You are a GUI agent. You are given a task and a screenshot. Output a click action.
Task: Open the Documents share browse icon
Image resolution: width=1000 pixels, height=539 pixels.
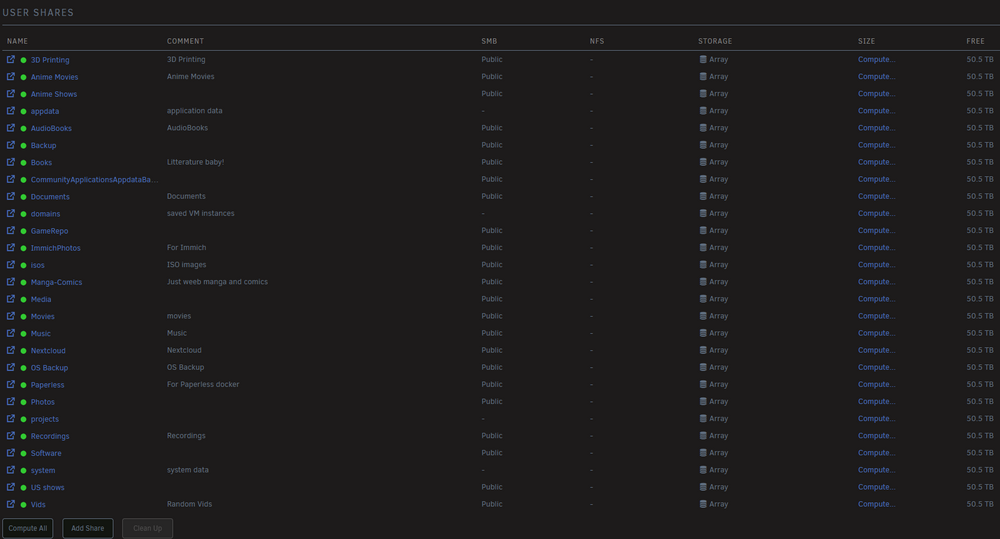point(11,196)
